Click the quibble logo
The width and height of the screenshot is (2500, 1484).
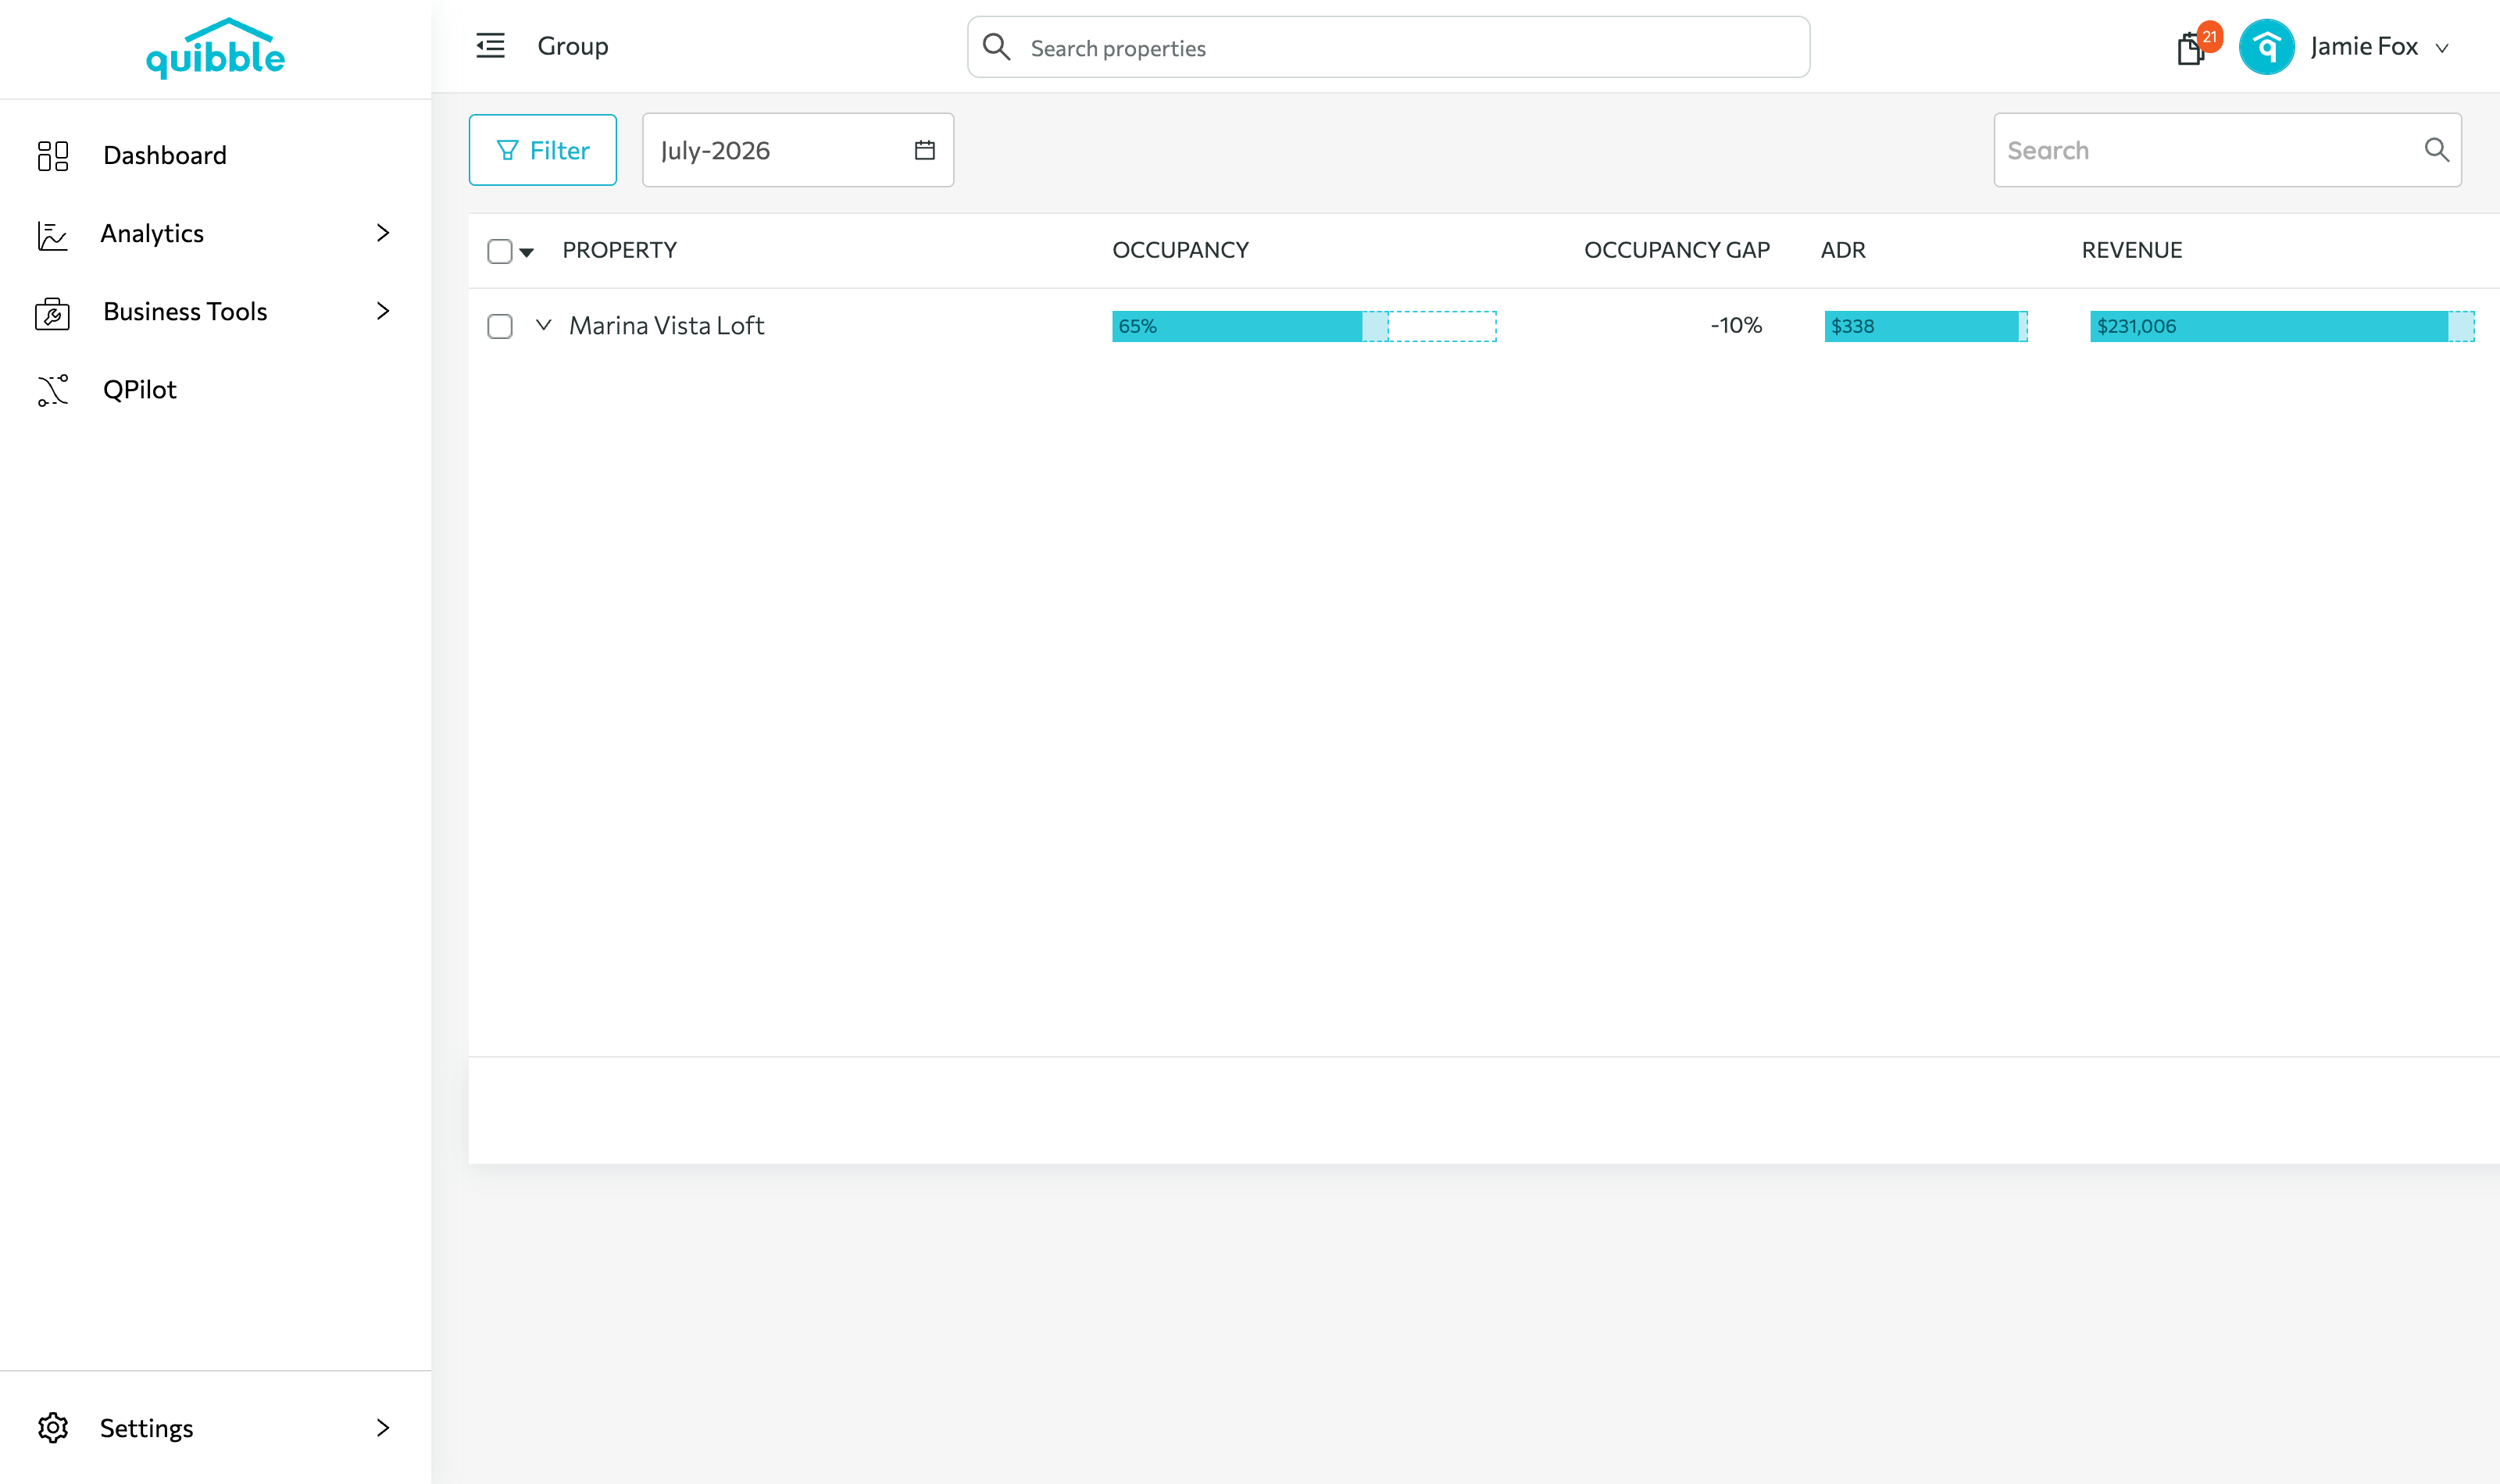[x=215, y=48]
